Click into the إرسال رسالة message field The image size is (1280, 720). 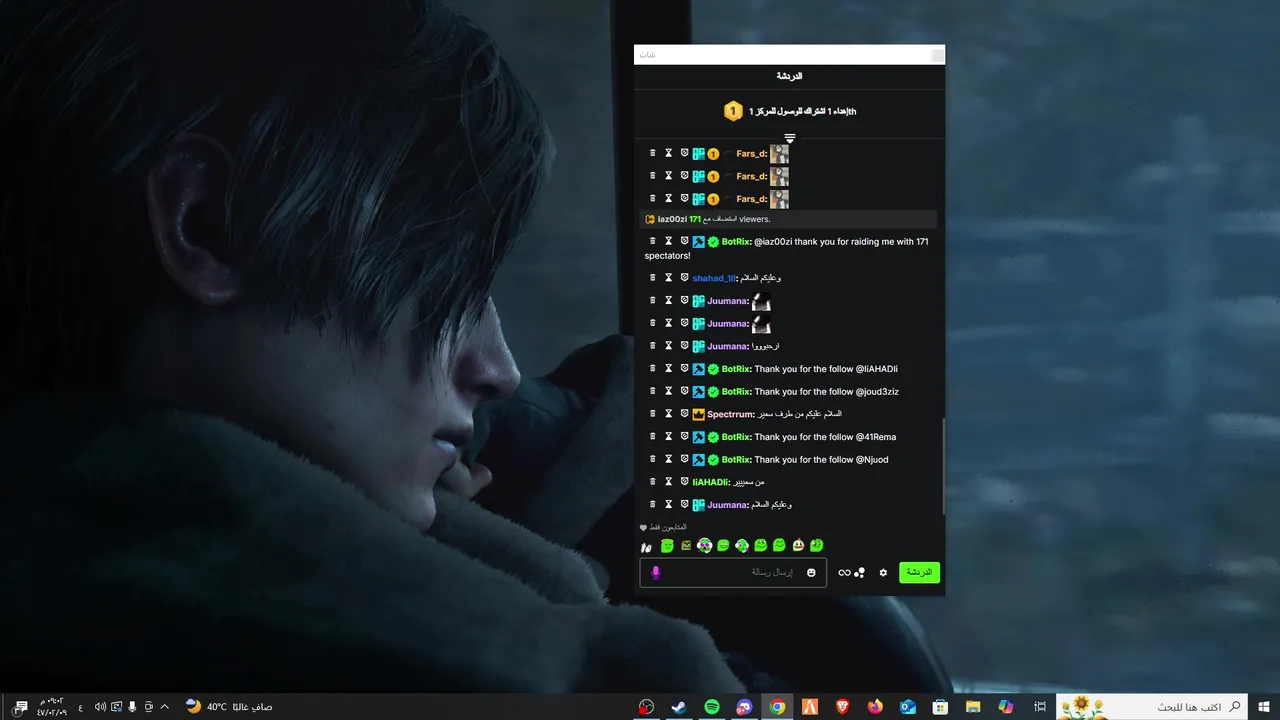(733, 573)
